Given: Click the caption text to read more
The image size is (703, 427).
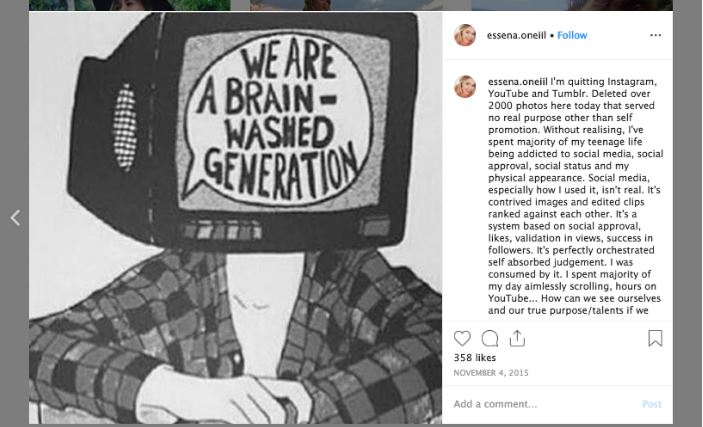Looking at the screenshot, I should click(x=576, y=196).
